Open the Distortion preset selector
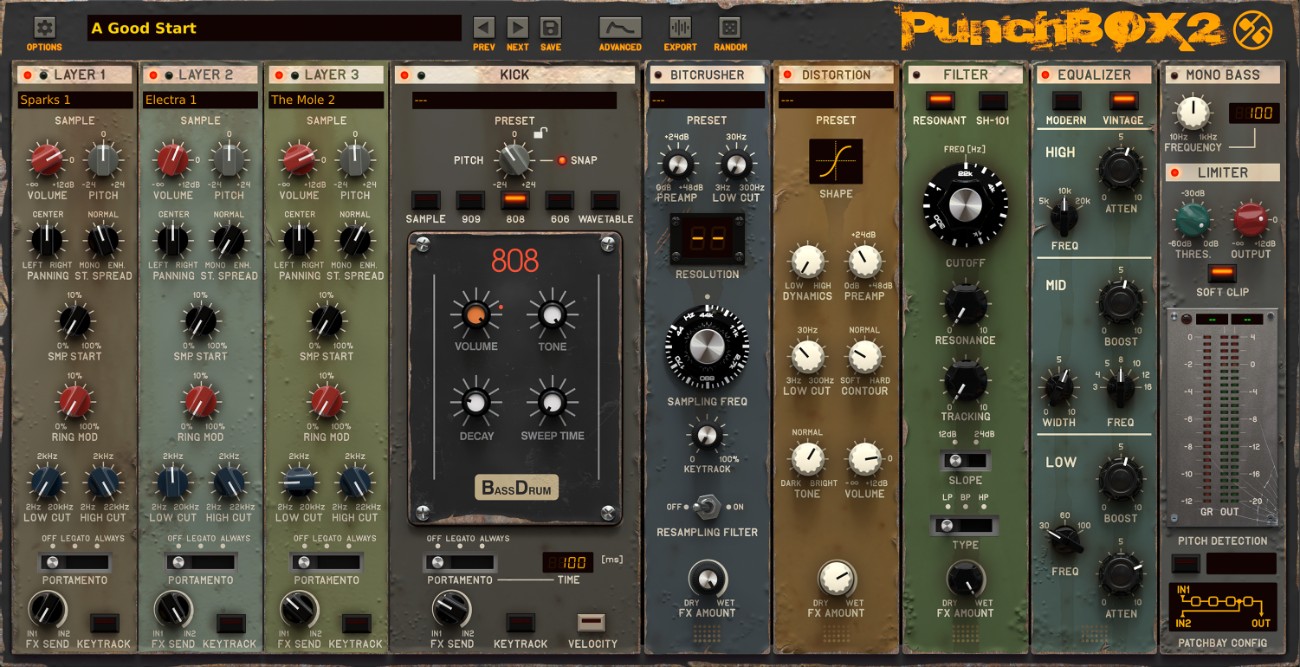Screen dimensions: 1300x667 (x=836, y=100)
